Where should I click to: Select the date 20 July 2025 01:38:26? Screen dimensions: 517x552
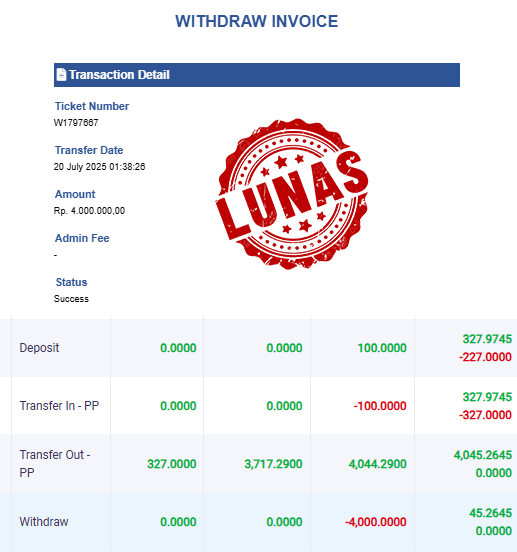99,167
